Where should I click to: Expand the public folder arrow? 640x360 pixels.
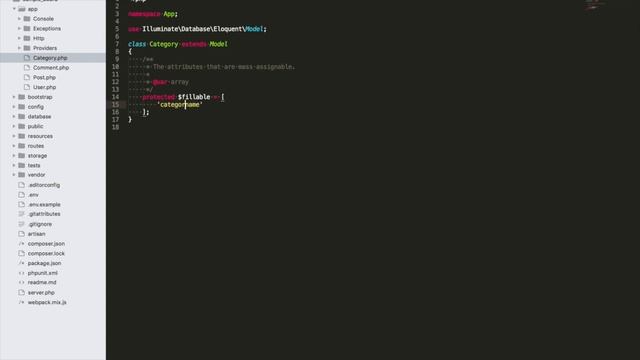click(14, 127)
